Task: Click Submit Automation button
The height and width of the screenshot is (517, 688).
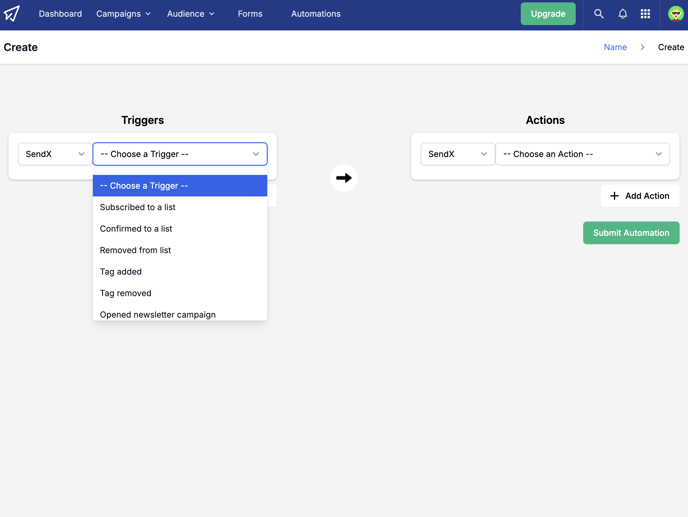Action: coord(631,233)
